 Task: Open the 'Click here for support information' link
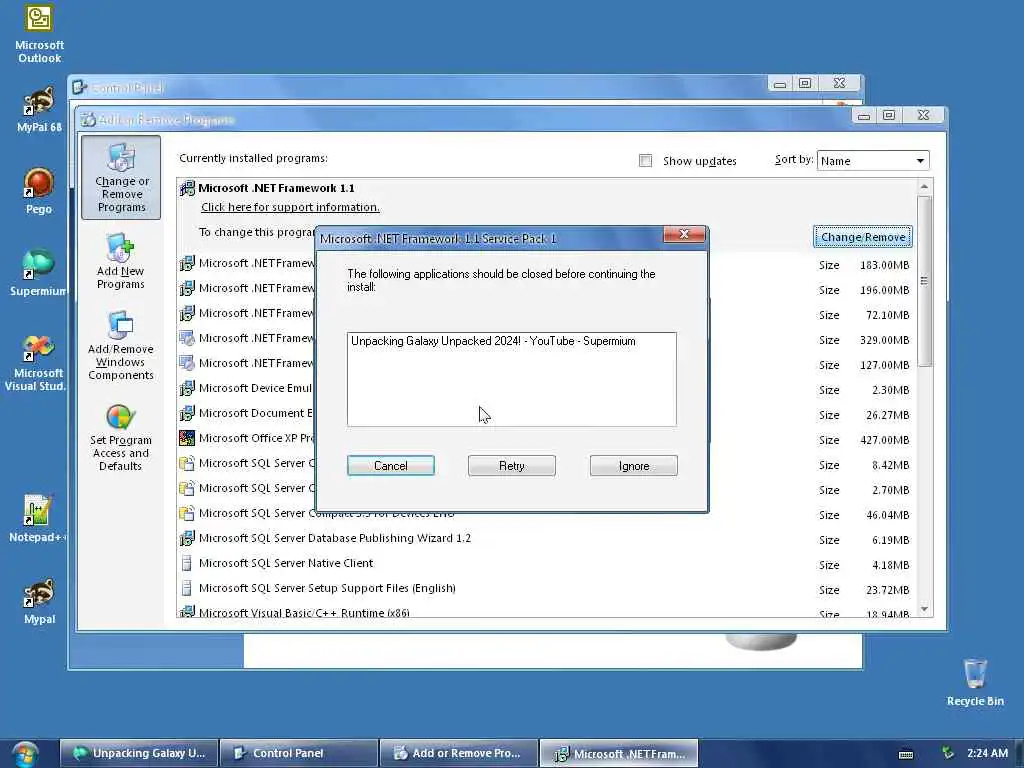[290, 207]
